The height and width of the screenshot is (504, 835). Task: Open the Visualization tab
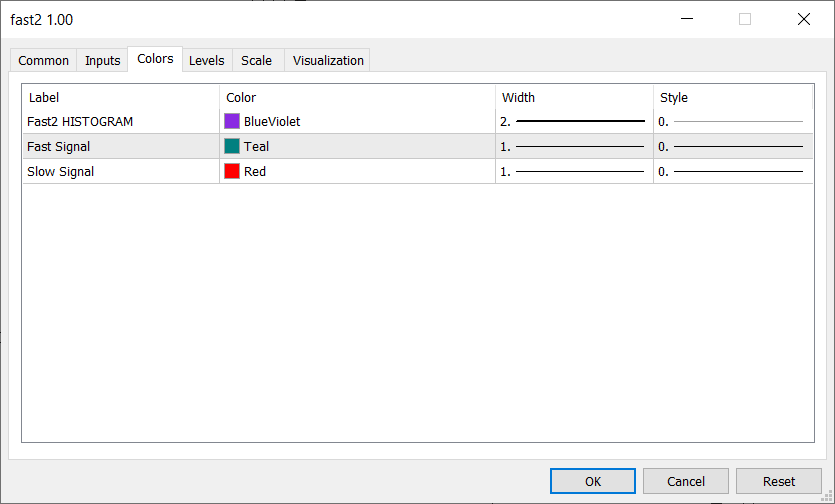[x=328, y=61]
